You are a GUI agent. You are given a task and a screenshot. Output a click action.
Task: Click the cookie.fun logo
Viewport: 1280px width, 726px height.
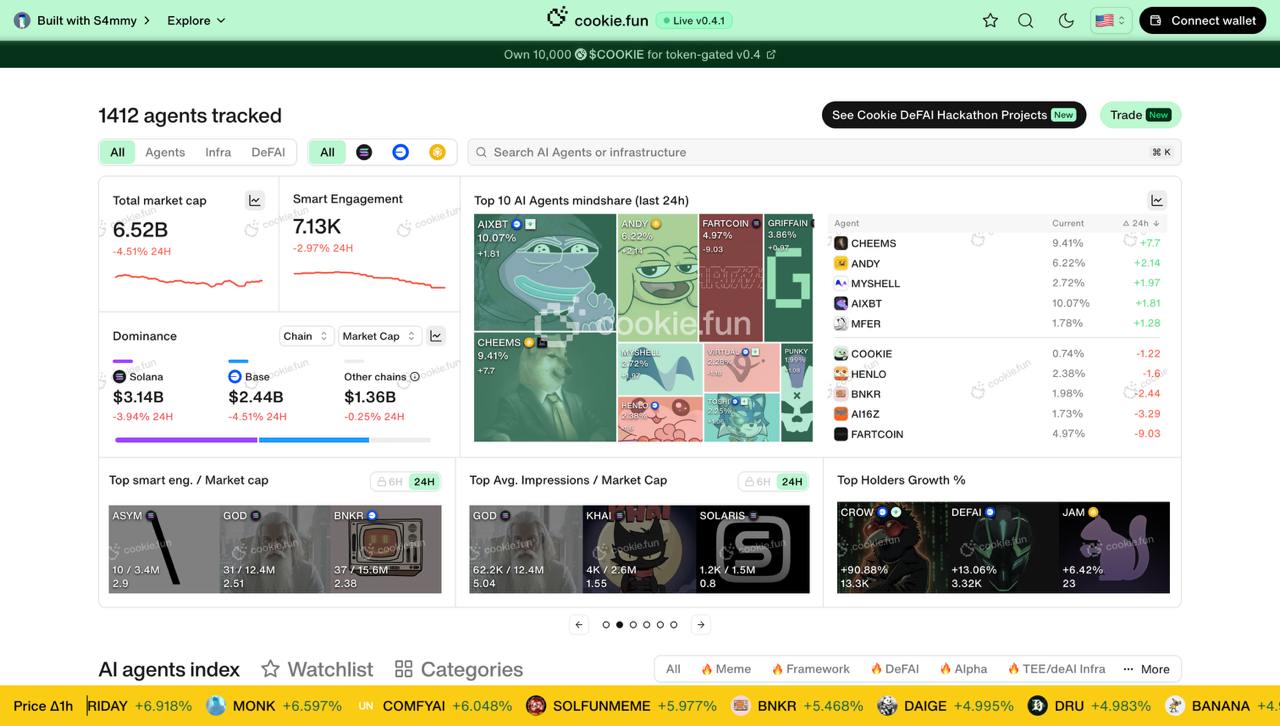click(x=598, y=19)
